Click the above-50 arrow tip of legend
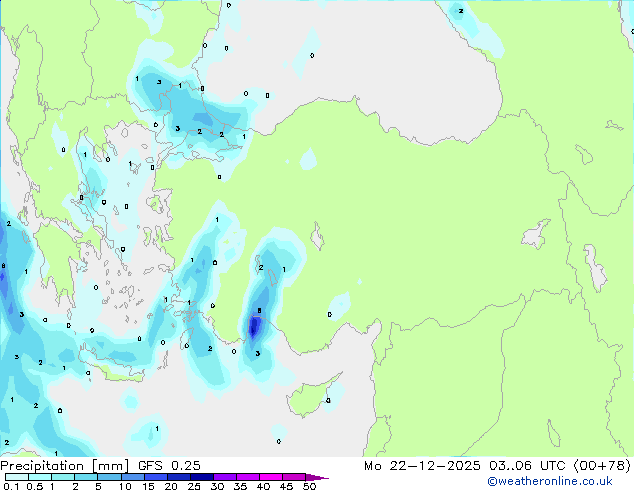Viewport: 634px width, 490px height. (317, 477)
